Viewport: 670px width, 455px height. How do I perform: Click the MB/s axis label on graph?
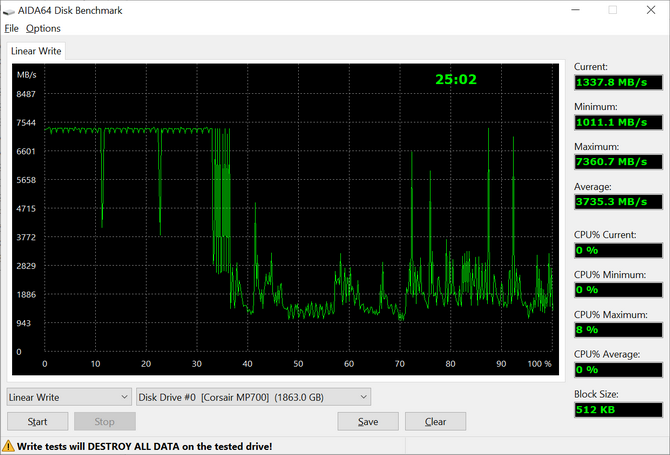point(26,75)
